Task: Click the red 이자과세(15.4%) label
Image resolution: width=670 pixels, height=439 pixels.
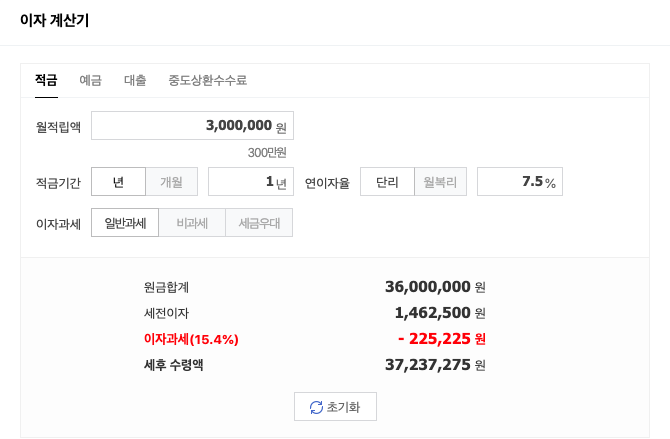Action: 191,339
